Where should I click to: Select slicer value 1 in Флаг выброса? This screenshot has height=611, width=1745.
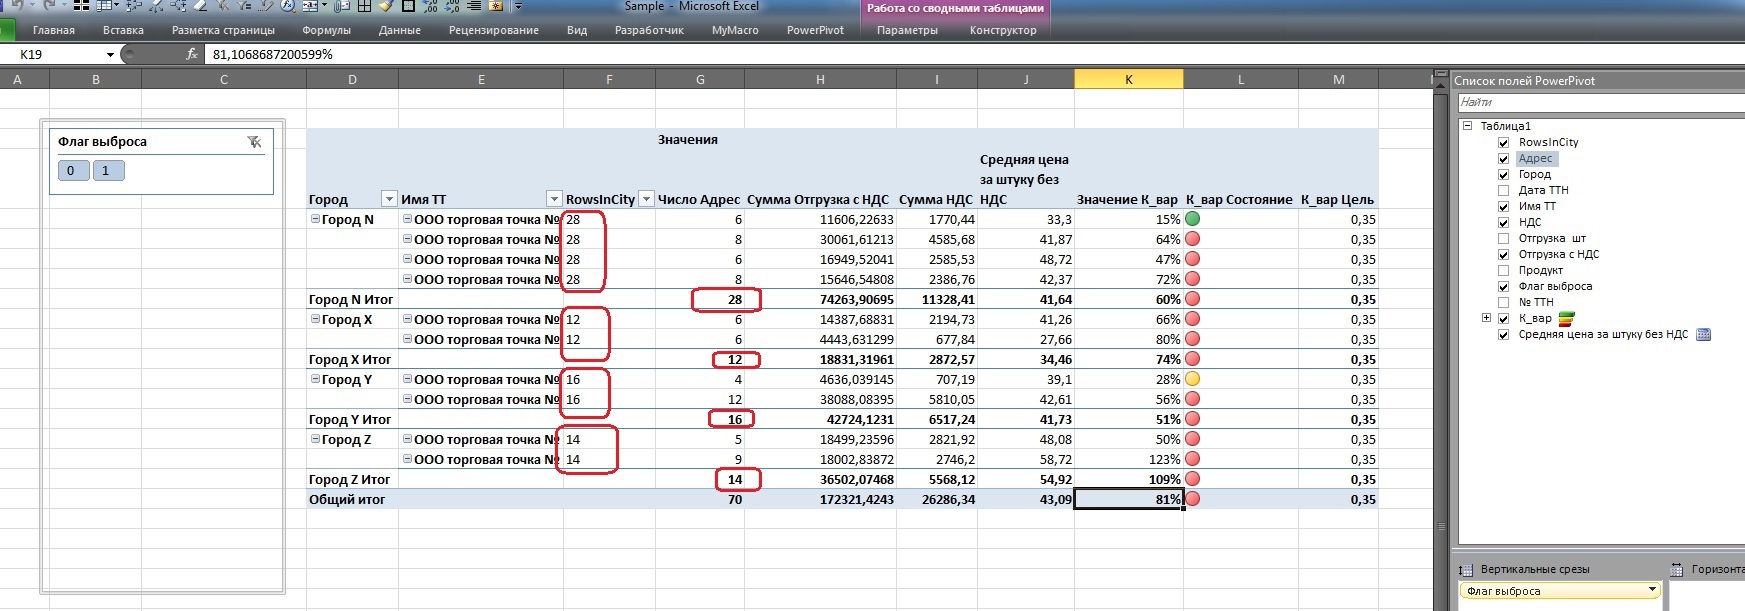[x=107, y=171]
